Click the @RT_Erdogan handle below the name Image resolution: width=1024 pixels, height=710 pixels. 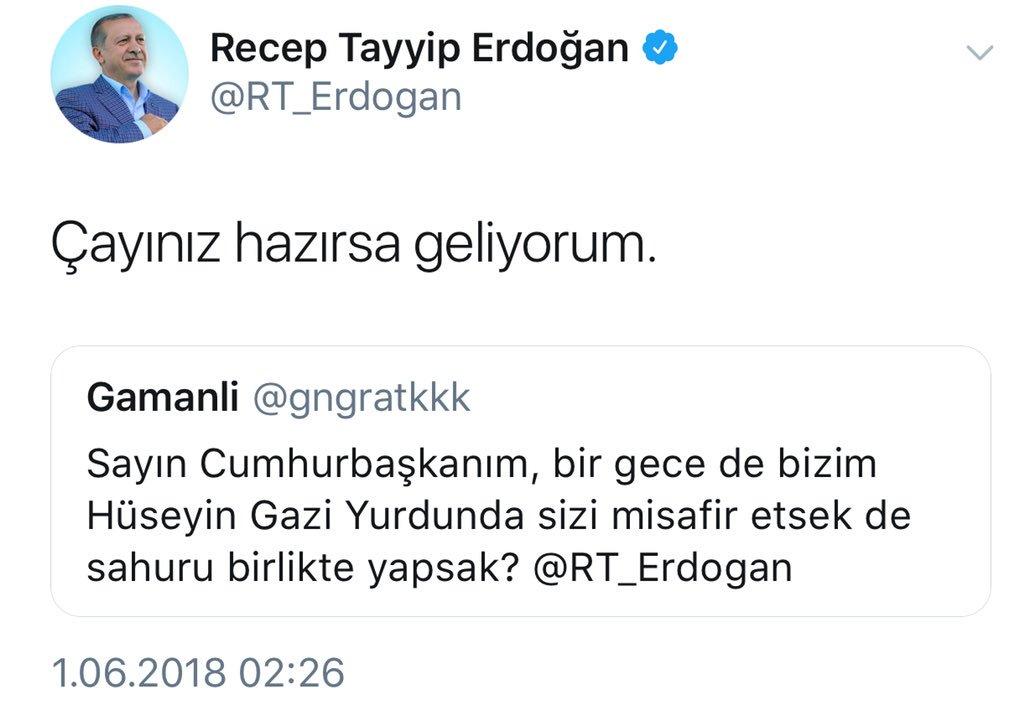tap(335, 97)
